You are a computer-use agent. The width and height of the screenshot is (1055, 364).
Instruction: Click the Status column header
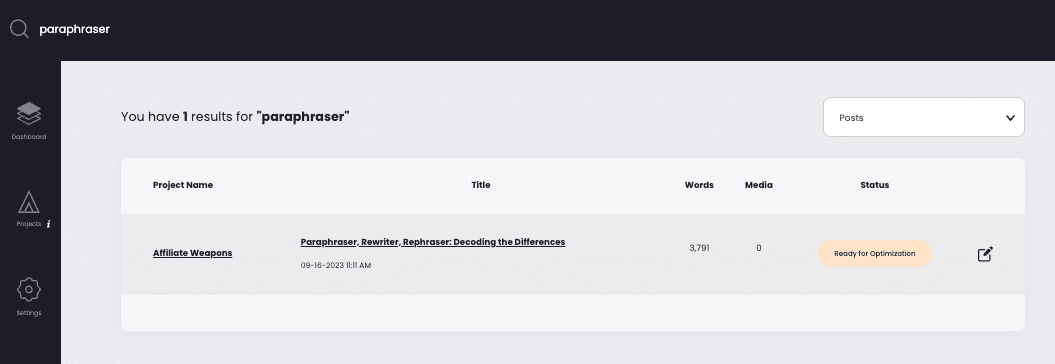[x=875, y=185]
